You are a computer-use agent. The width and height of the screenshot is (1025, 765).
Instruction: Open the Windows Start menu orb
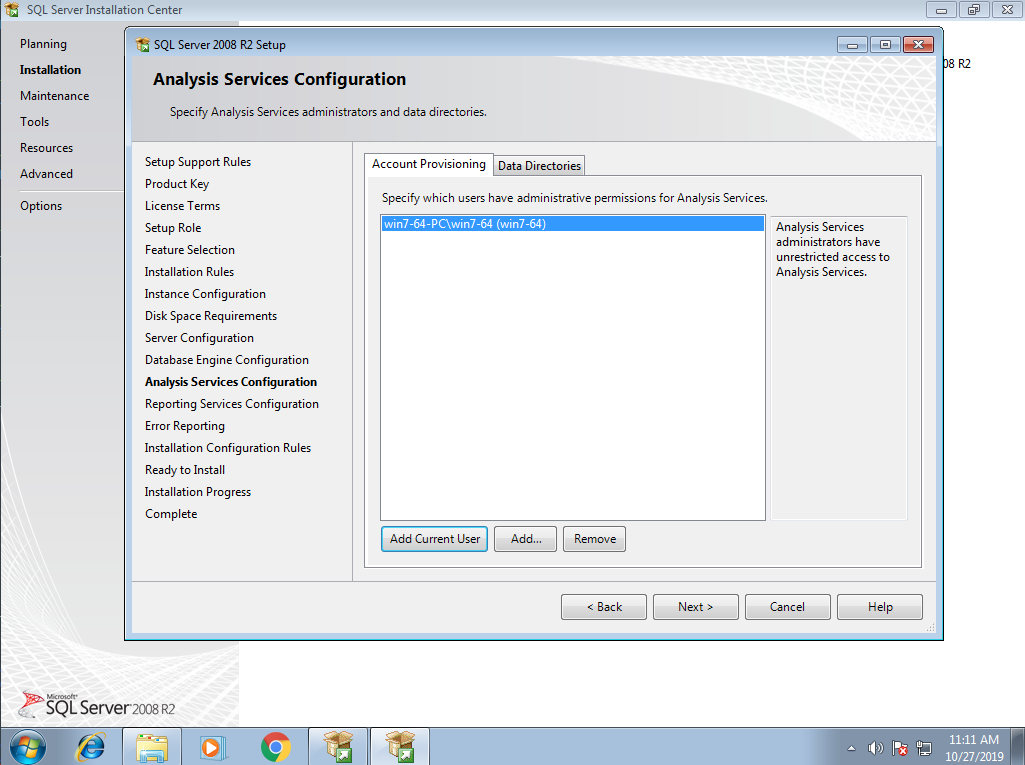click(x=27, y=747)
